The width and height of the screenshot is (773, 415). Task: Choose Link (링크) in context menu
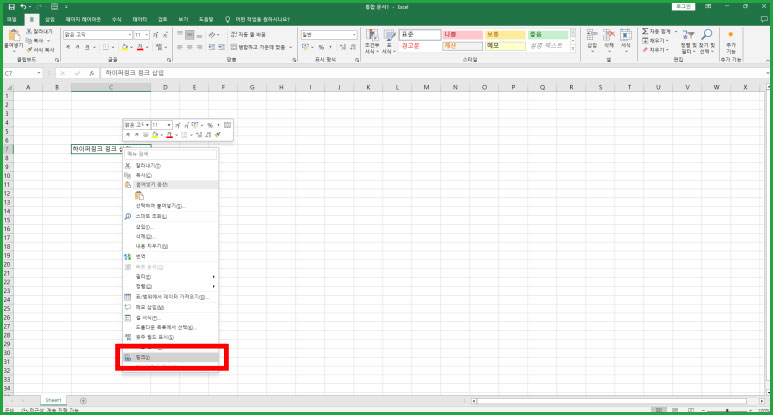171,357
